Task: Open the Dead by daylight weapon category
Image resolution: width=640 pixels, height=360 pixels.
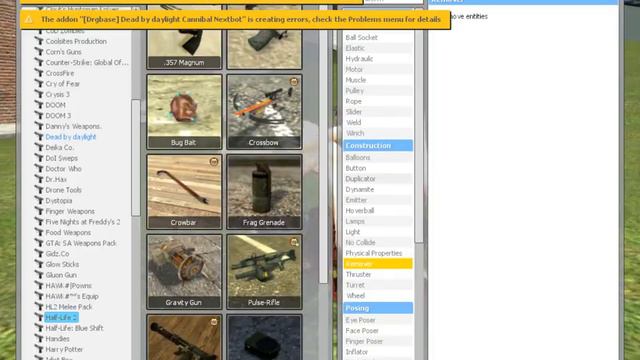Action: coord(71,137)
